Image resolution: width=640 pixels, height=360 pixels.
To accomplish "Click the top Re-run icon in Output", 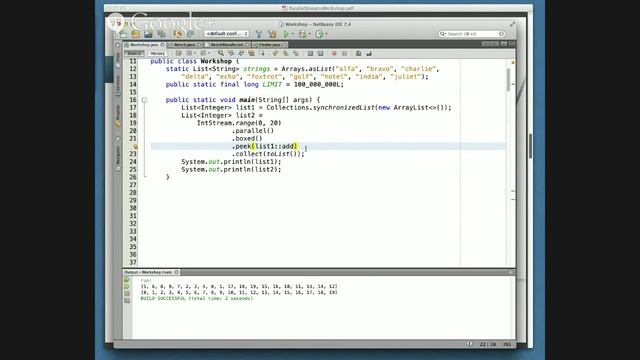I will [x=127, y=280].
